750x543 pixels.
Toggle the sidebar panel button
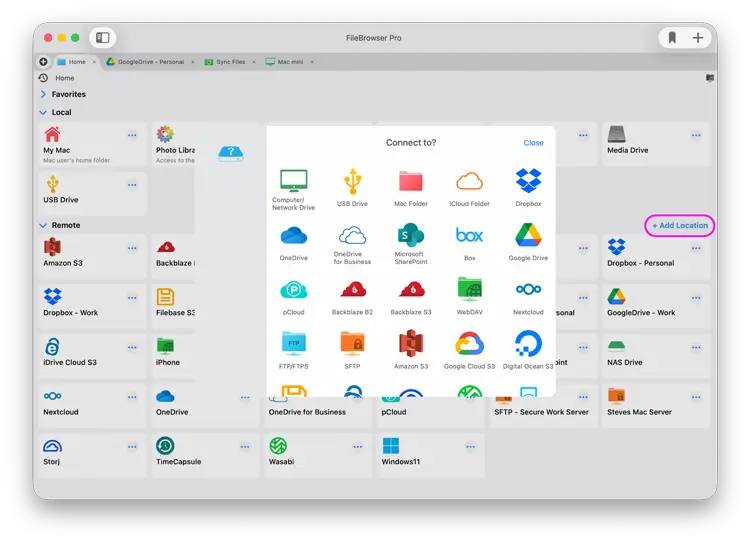tap(102, 38)
